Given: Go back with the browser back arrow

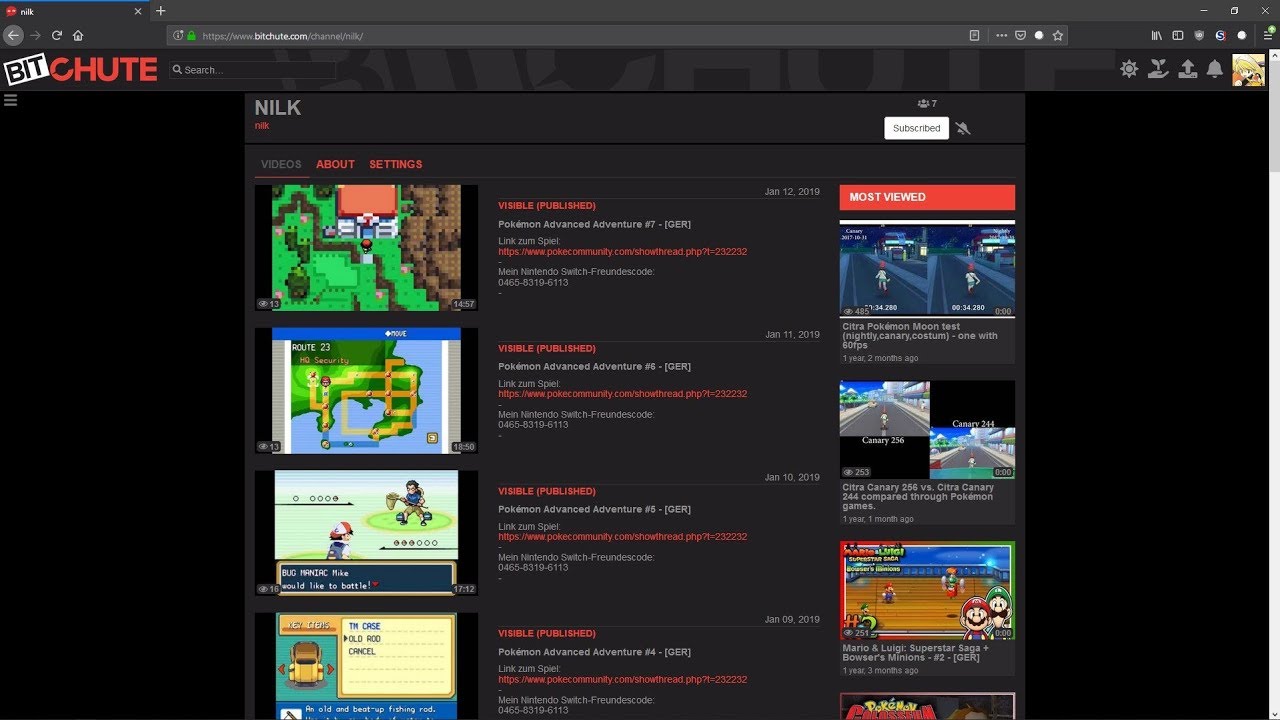Looking at the screenshot, I should tap(13, 35).
